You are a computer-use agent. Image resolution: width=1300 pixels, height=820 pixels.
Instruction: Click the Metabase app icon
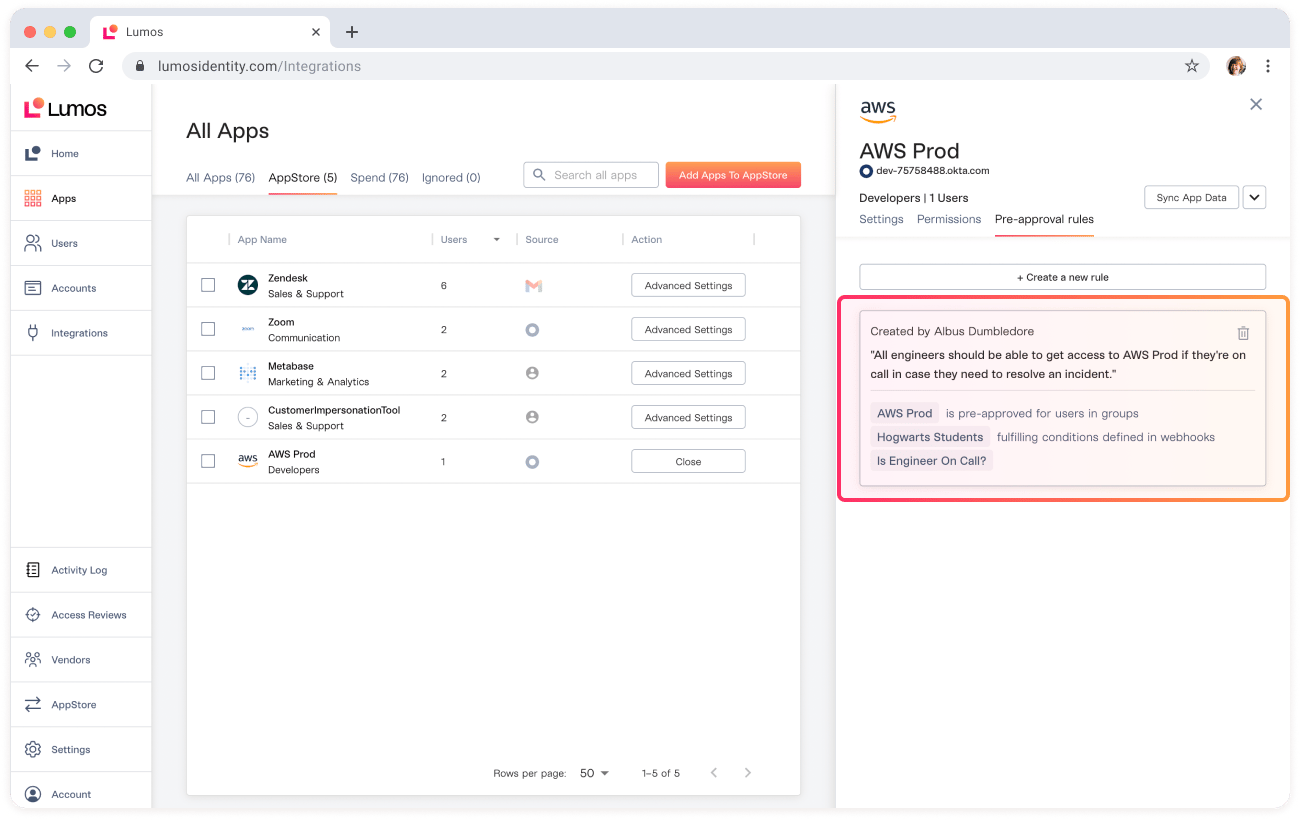point(247,373)
